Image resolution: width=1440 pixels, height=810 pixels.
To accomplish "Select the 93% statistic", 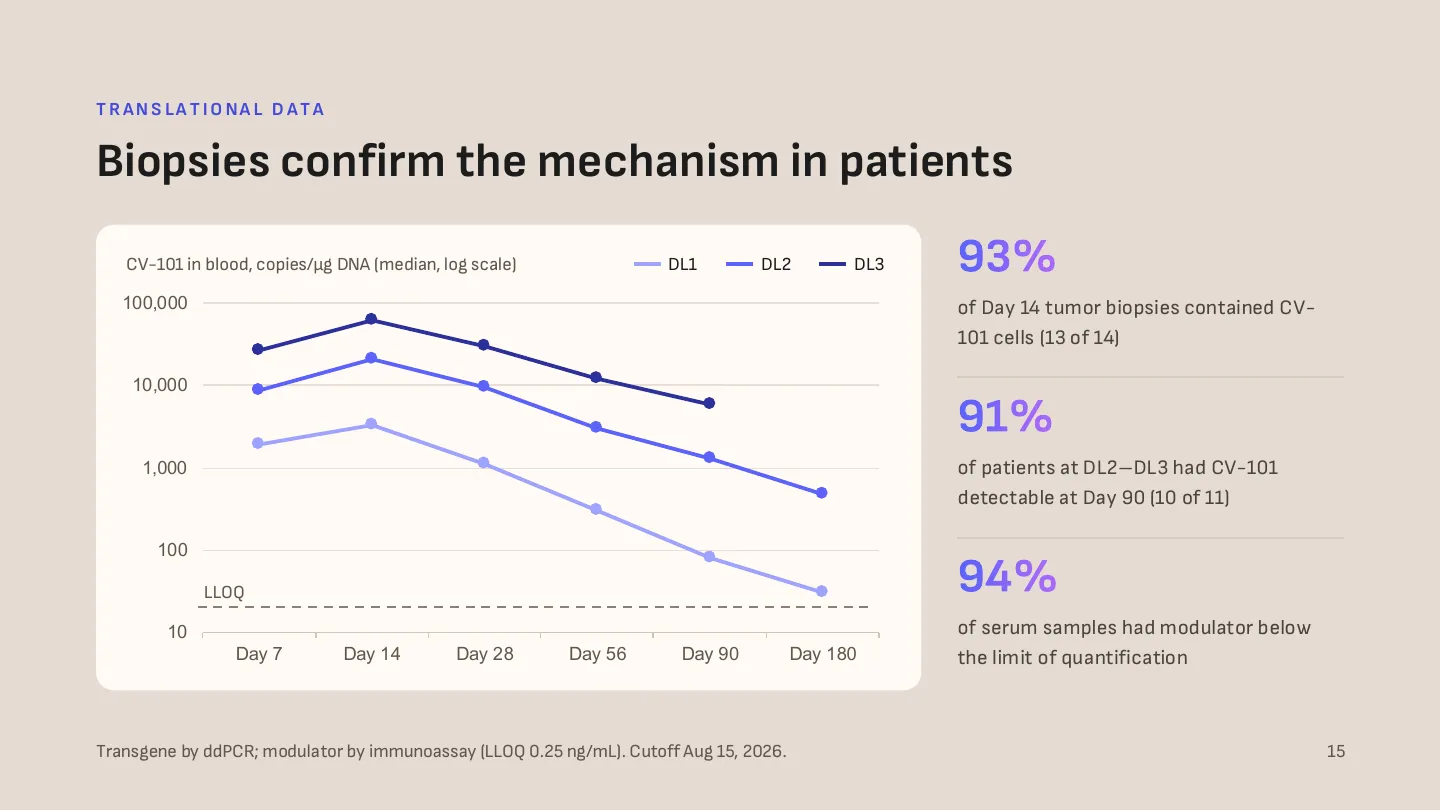I will 1007,257.
